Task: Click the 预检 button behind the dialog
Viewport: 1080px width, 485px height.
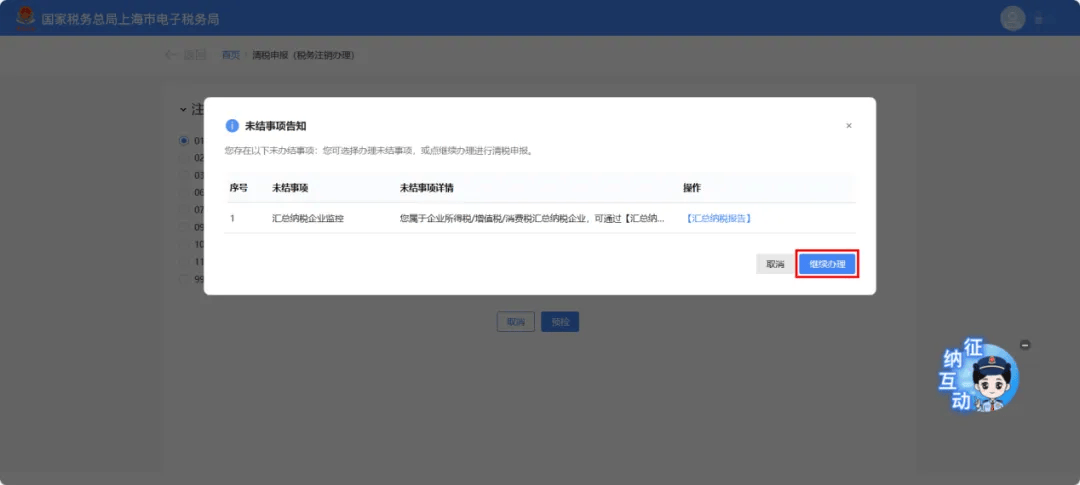Action: click(x=560, y=322)
